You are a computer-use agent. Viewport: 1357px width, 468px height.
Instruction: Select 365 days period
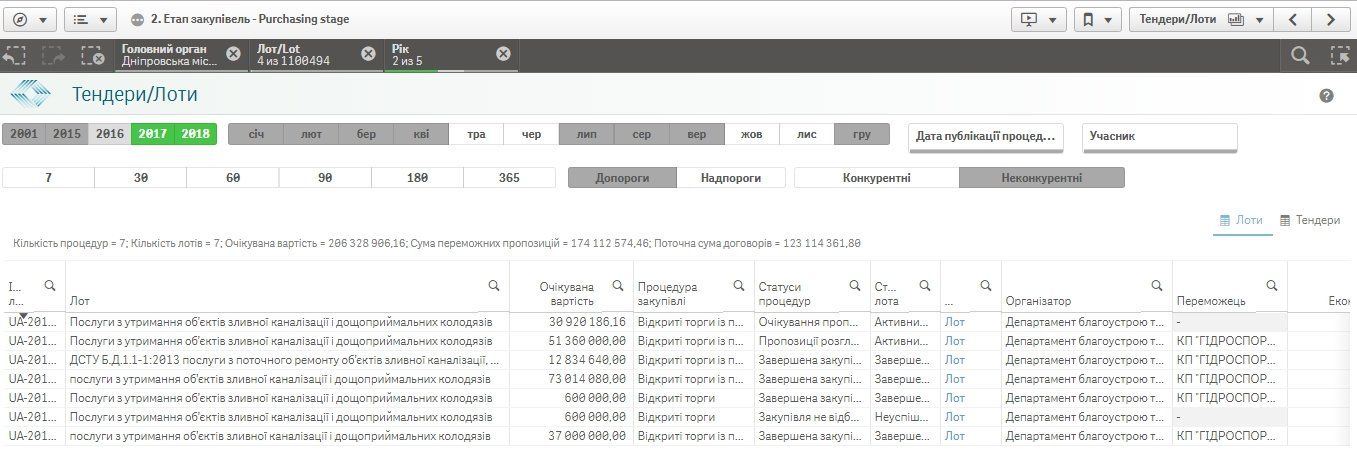(509, 178)
